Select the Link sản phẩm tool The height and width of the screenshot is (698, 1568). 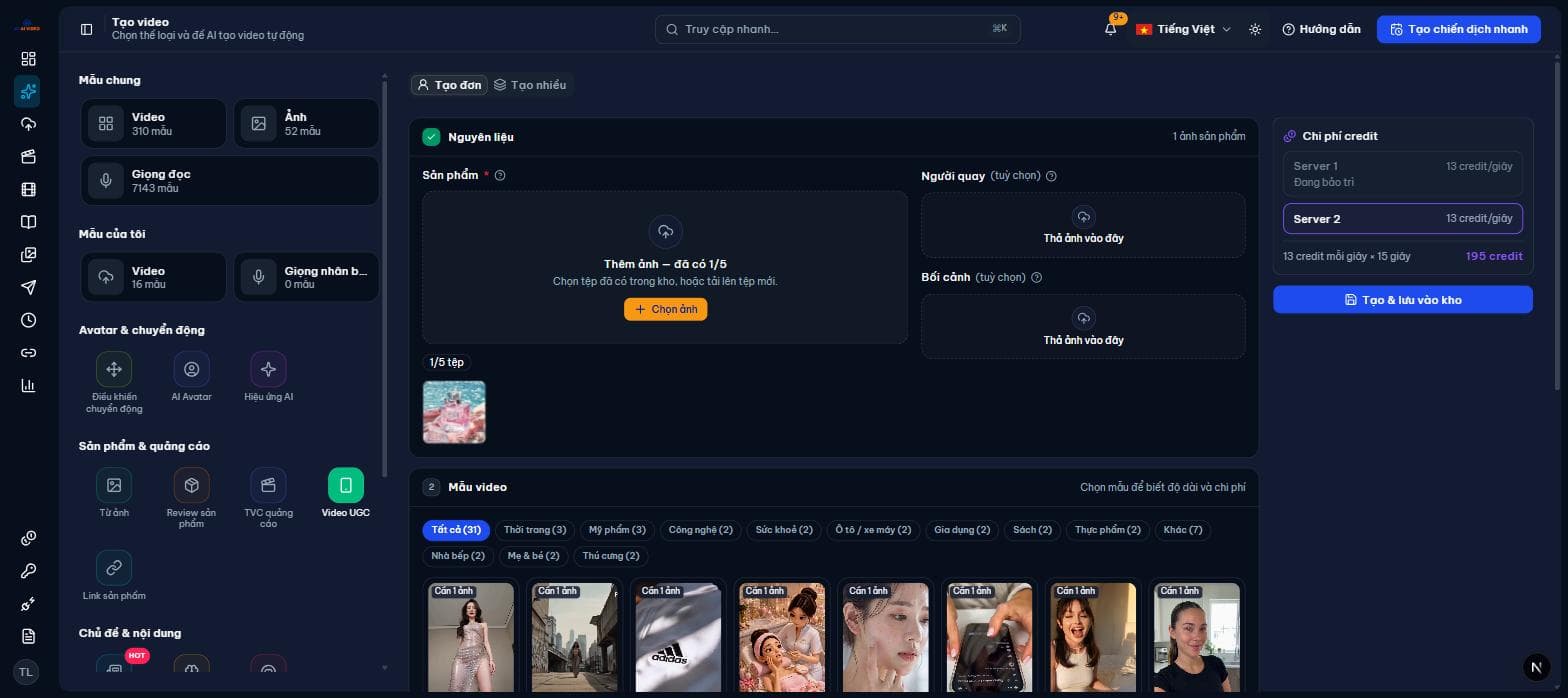point(114,575)
